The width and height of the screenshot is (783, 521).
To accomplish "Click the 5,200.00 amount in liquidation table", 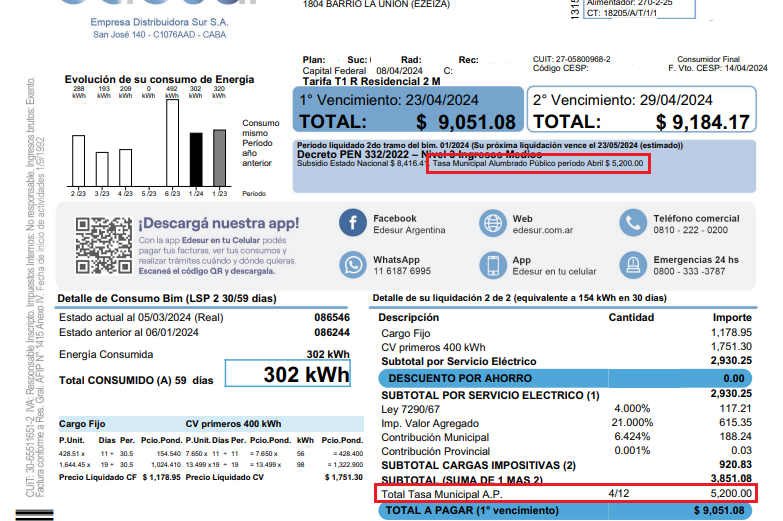I will pos(731,494).
